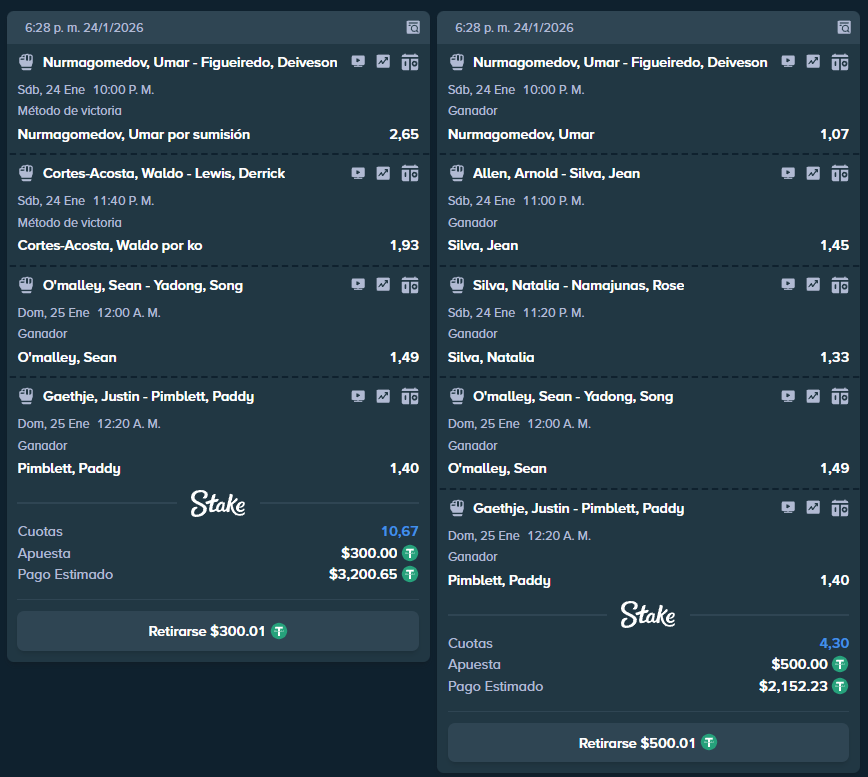Screen dimensions: 868x777
Task: Open live stream for O'malley fight, right slip
Action: [788, 396]
